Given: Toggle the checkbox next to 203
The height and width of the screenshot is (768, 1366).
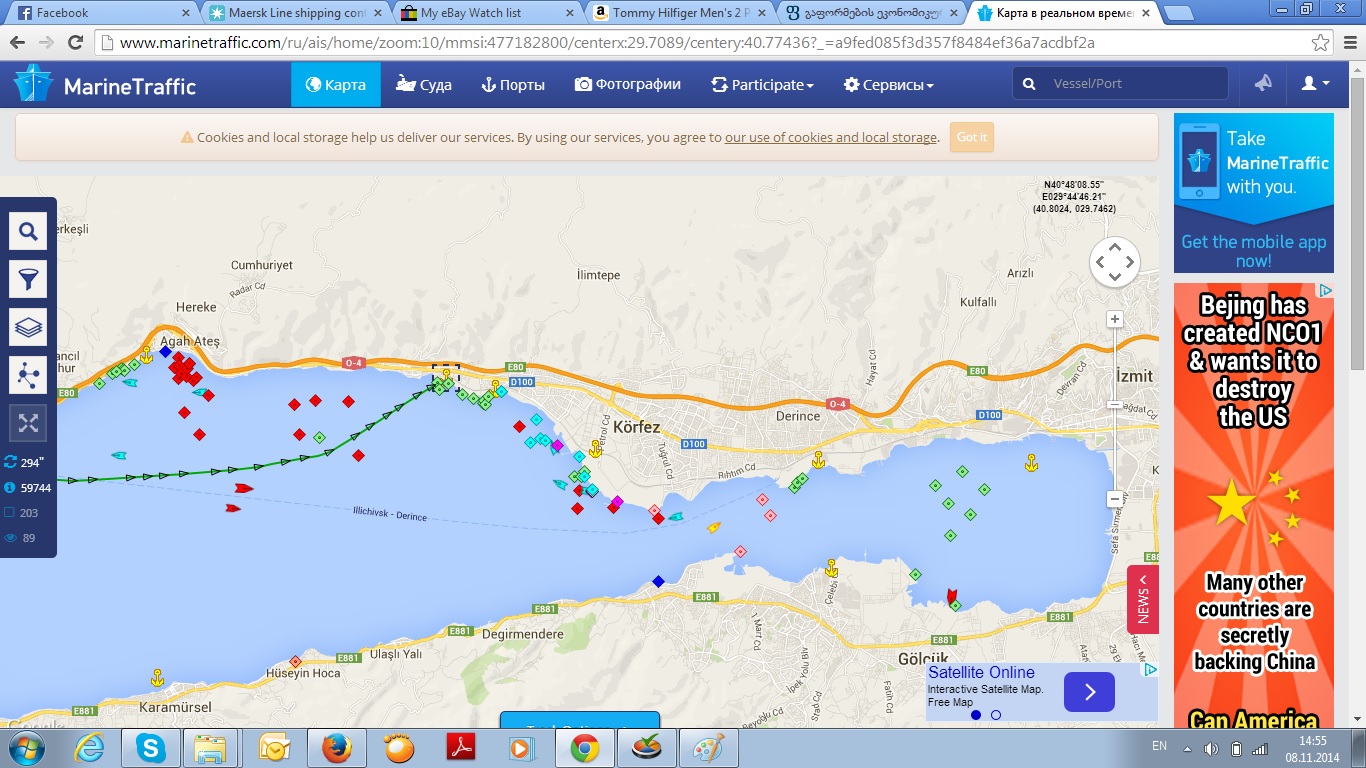Looking at the screenshot, I should tap(10, 513).
